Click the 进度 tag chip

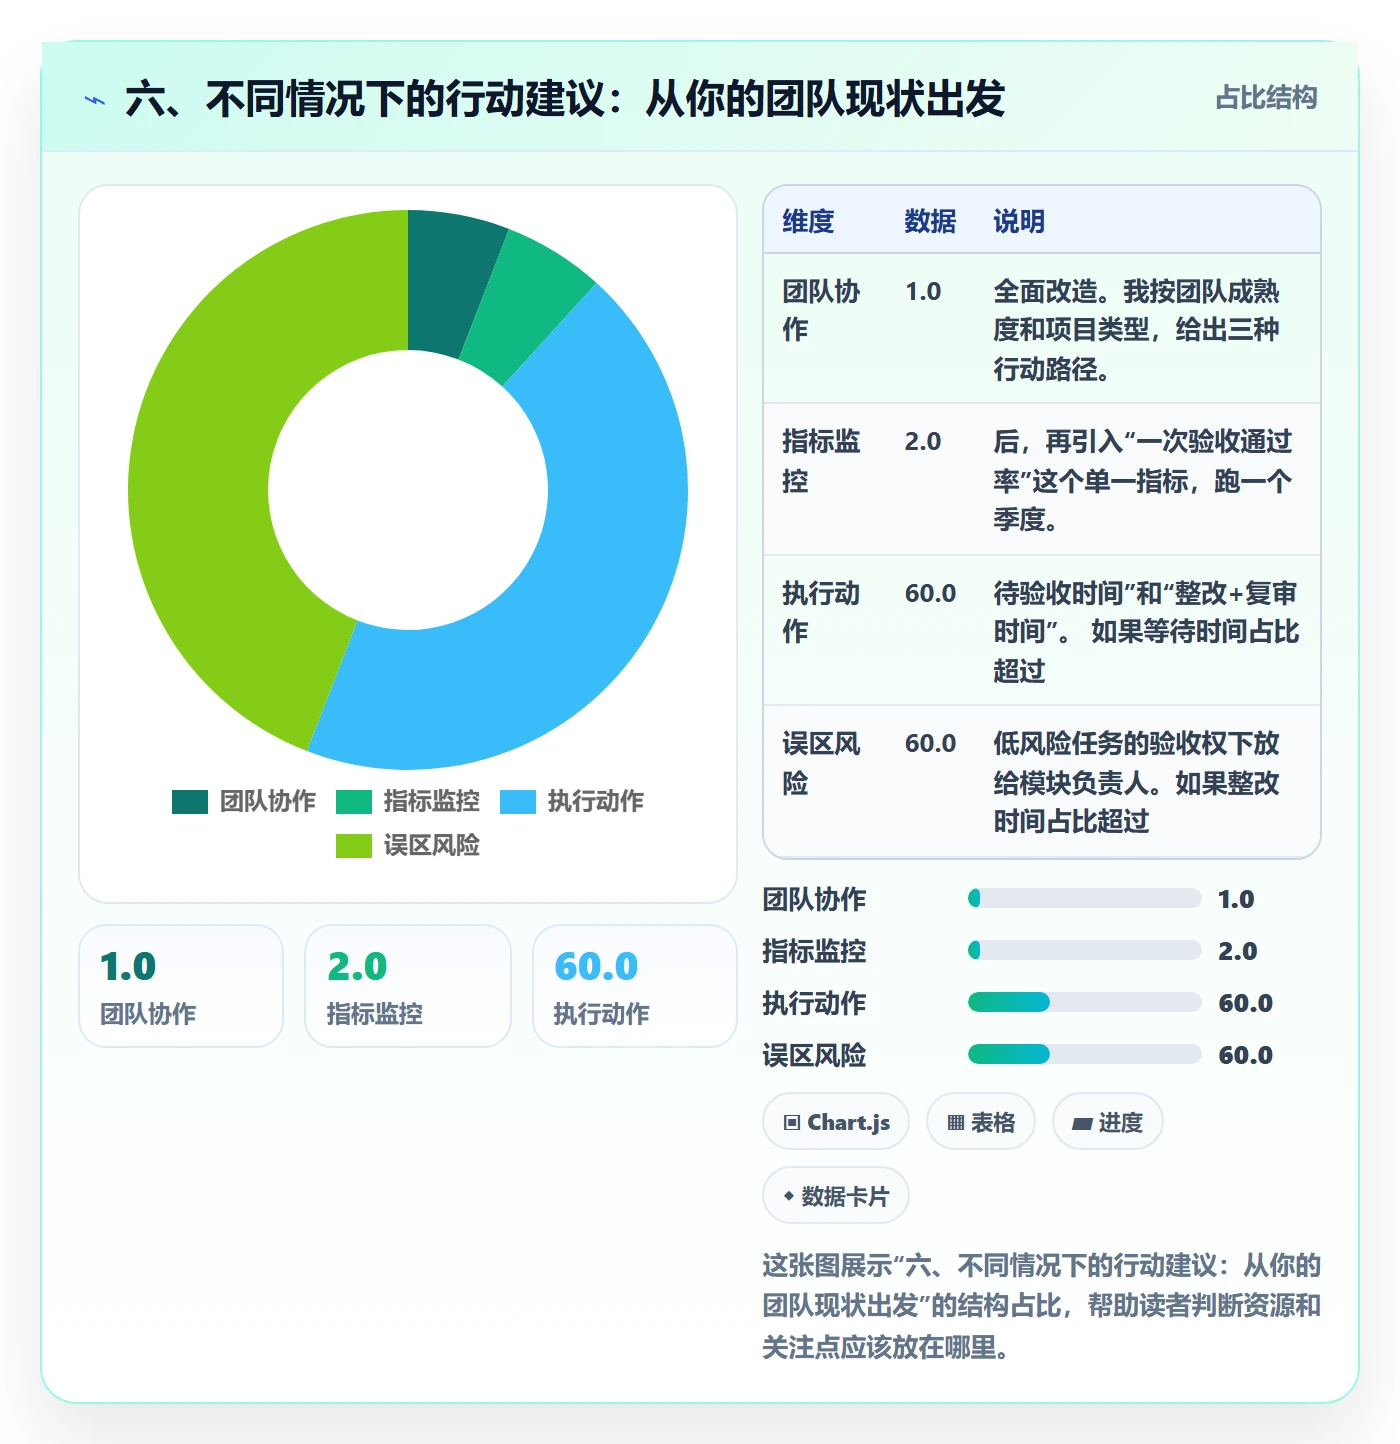[1107, 1122]
